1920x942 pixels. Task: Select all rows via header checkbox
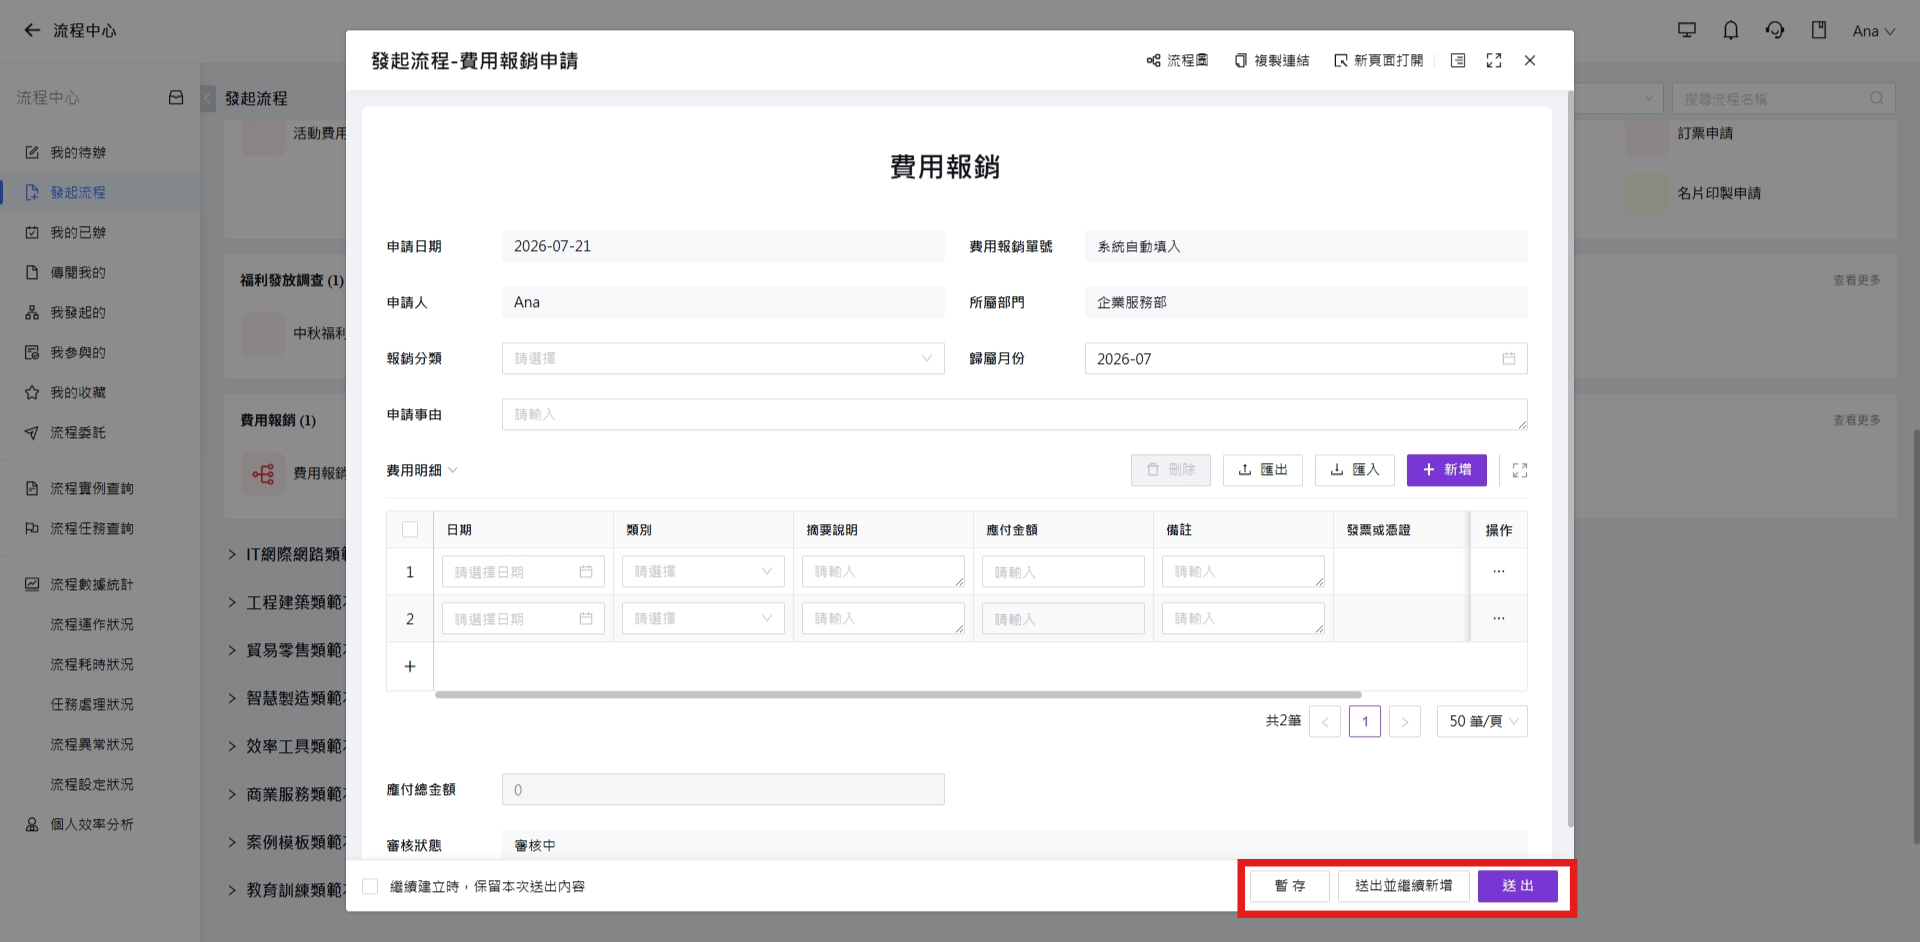click(x=410, y=530)
